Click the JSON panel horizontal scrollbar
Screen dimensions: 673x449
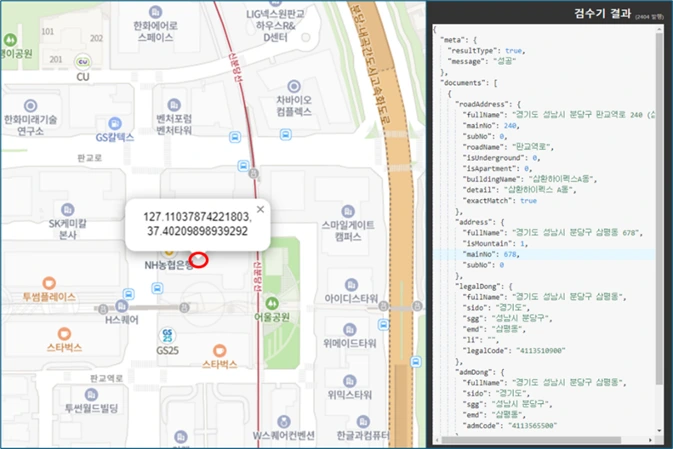pos(531,440)
